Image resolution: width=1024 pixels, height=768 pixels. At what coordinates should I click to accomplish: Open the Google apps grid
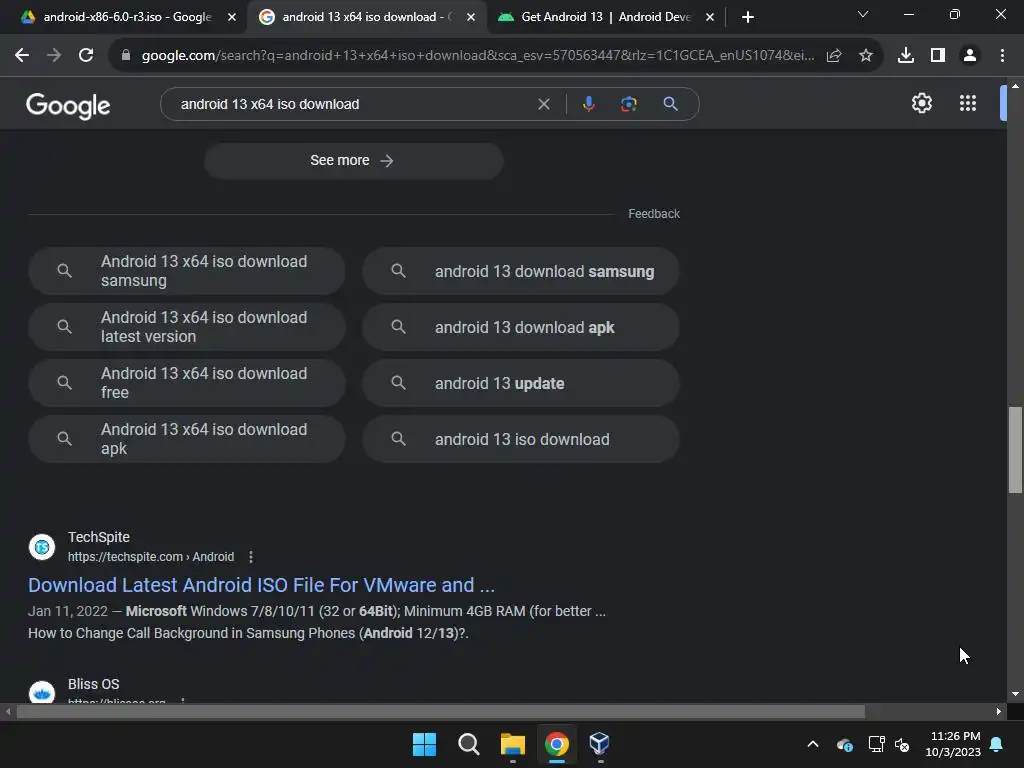[968, 103]
